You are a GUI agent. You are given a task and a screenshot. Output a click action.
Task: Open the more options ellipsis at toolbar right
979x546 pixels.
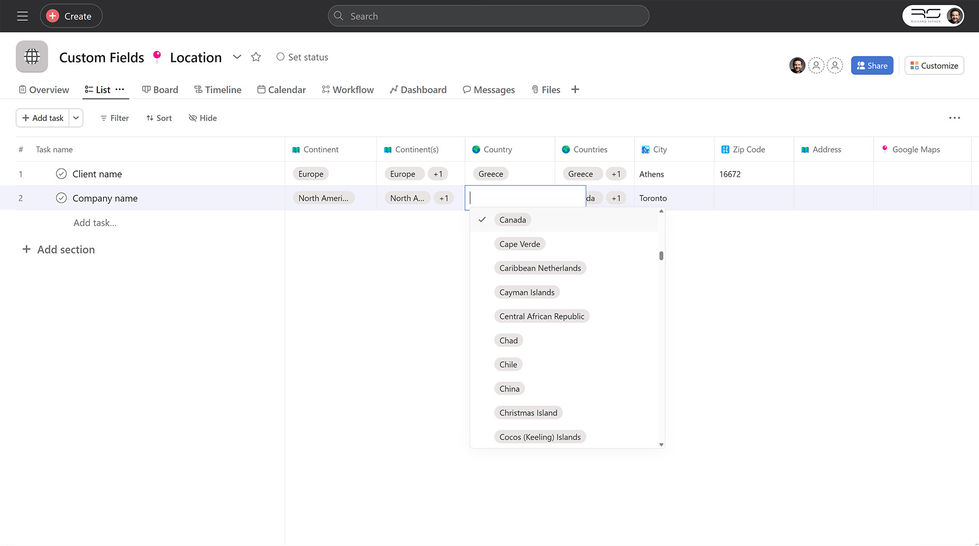coord(954,117)
